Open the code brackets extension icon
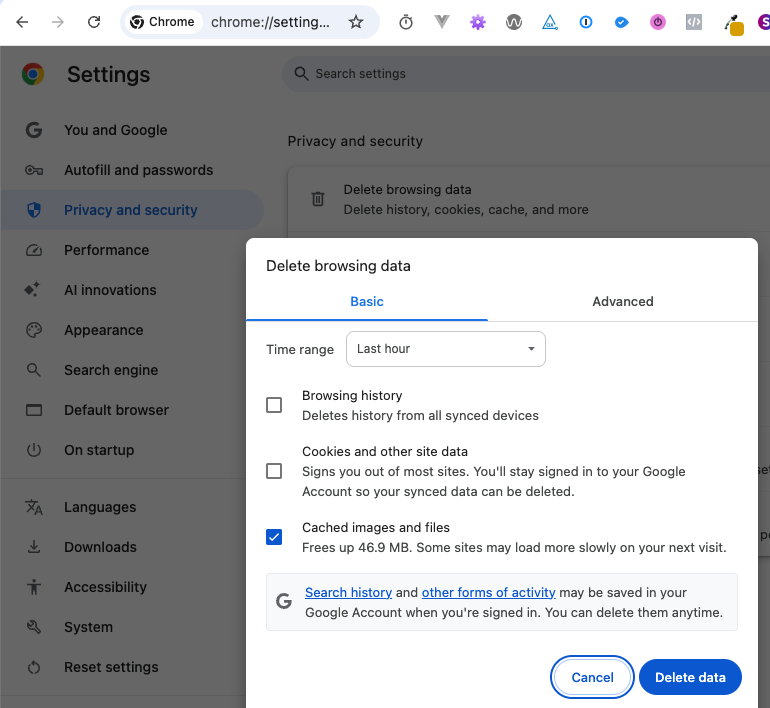770x708 pixels. point(694,22)
